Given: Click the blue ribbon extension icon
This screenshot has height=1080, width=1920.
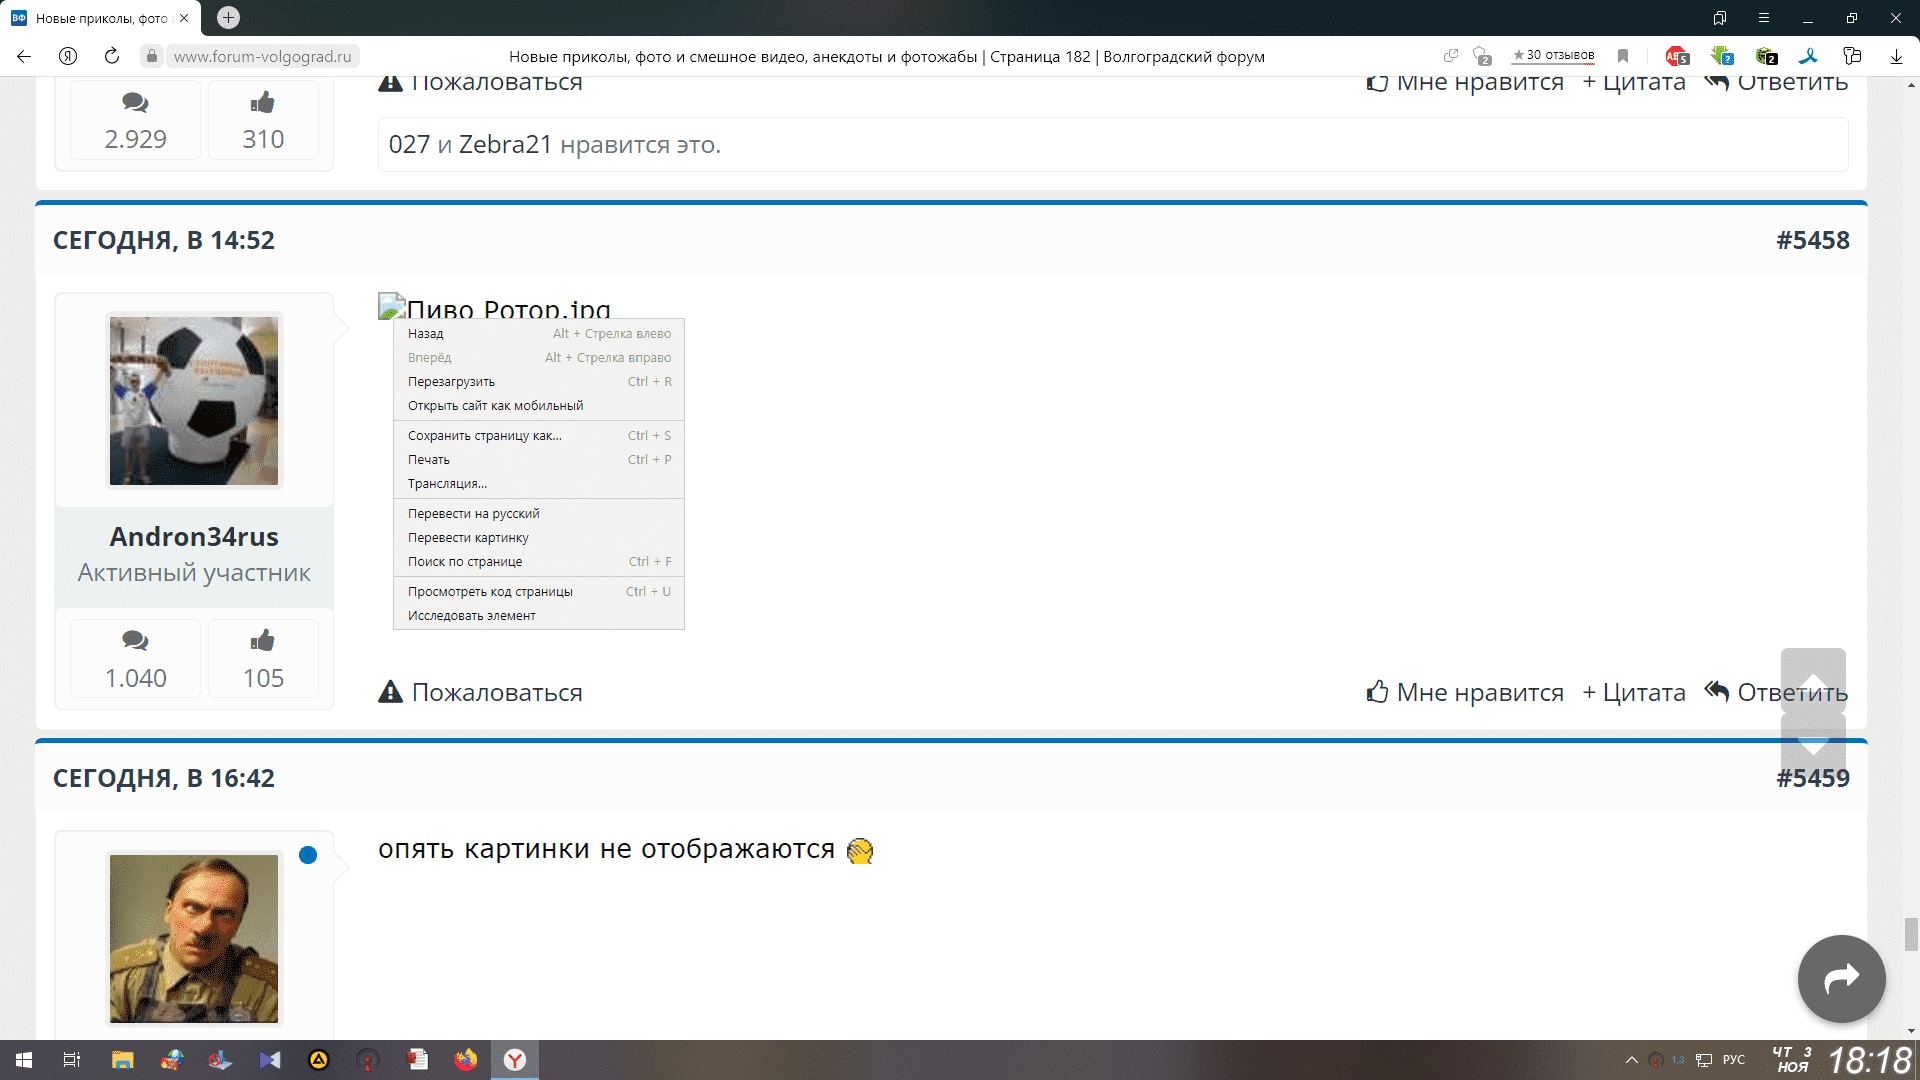Looking at the screenshot, I should pyautogui.click(x=1808, y=56).
